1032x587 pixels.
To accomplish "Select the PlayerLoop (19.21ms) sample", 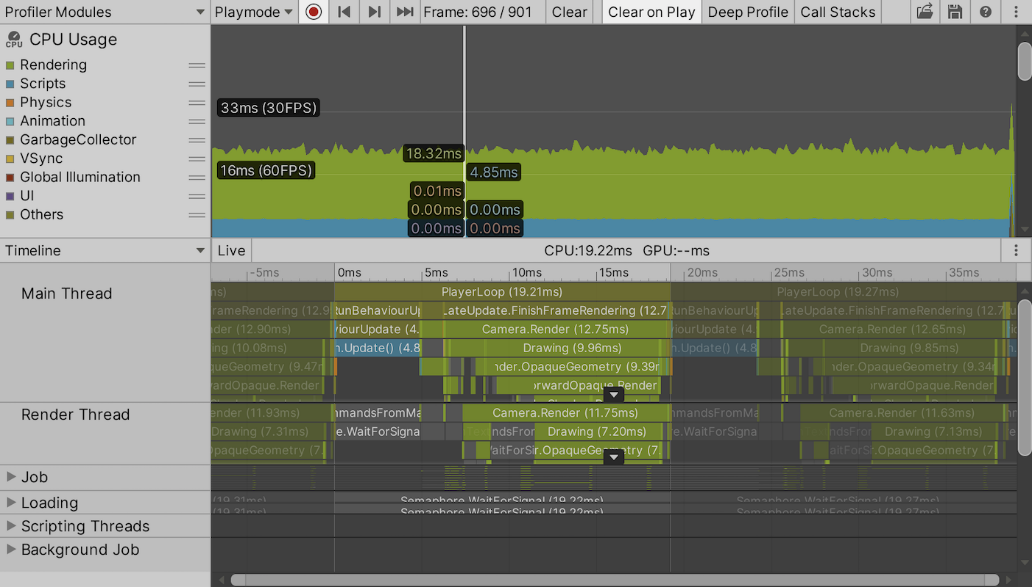I will tap(502, 292).
